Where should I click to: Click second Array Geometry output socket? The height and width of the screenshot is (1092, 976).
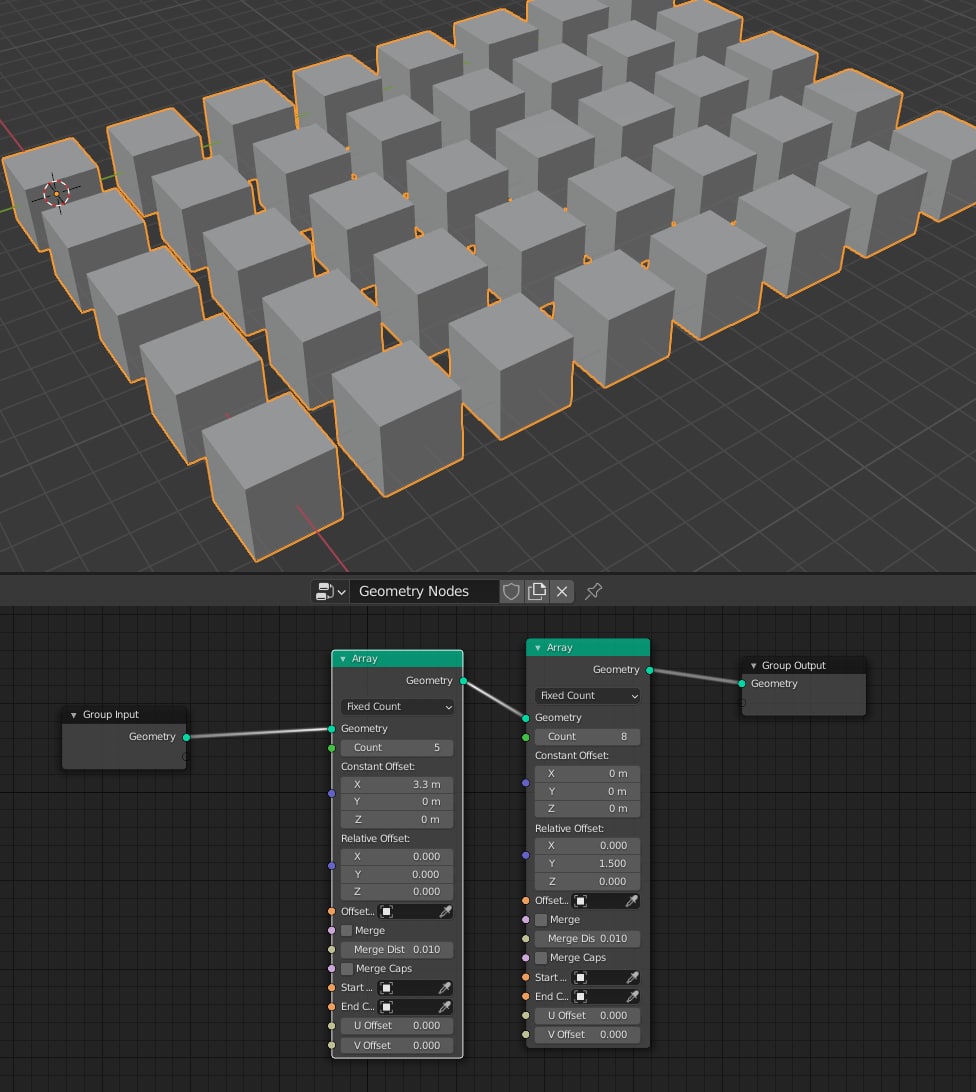click(x=650, y=670)
